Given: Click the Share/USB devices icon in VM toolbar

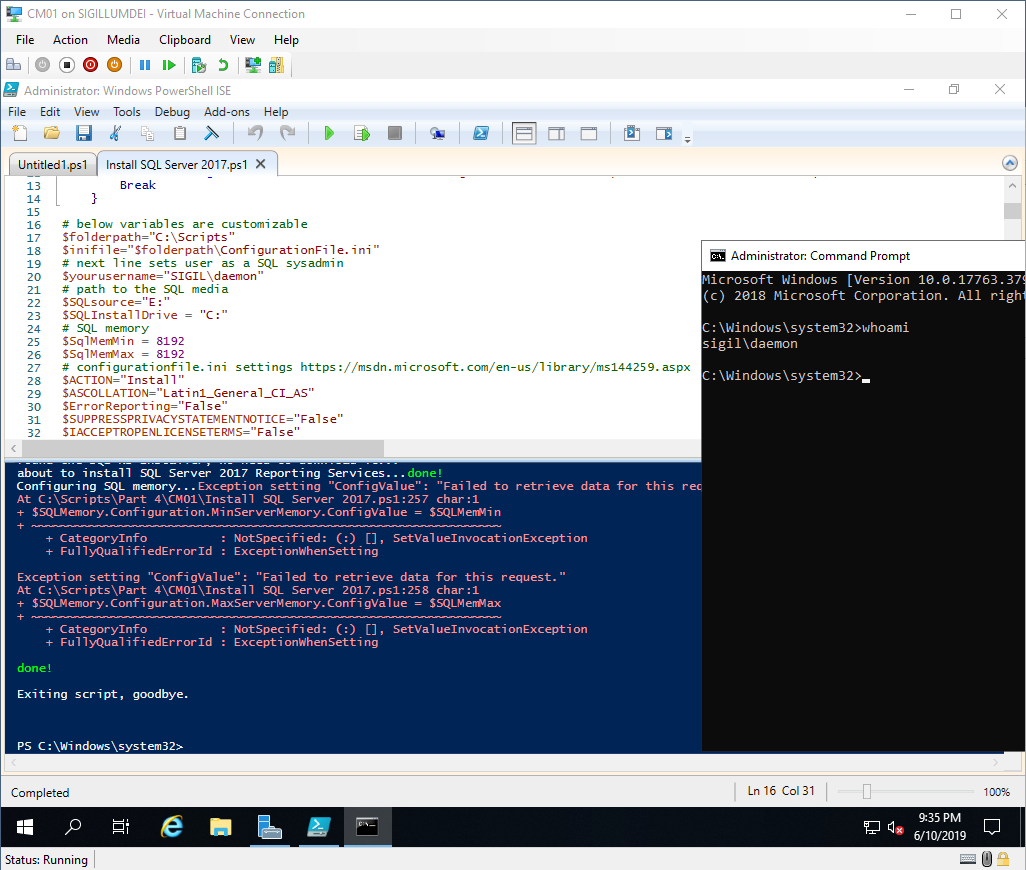Looking at the screenshot, I should tap(276, 65).
